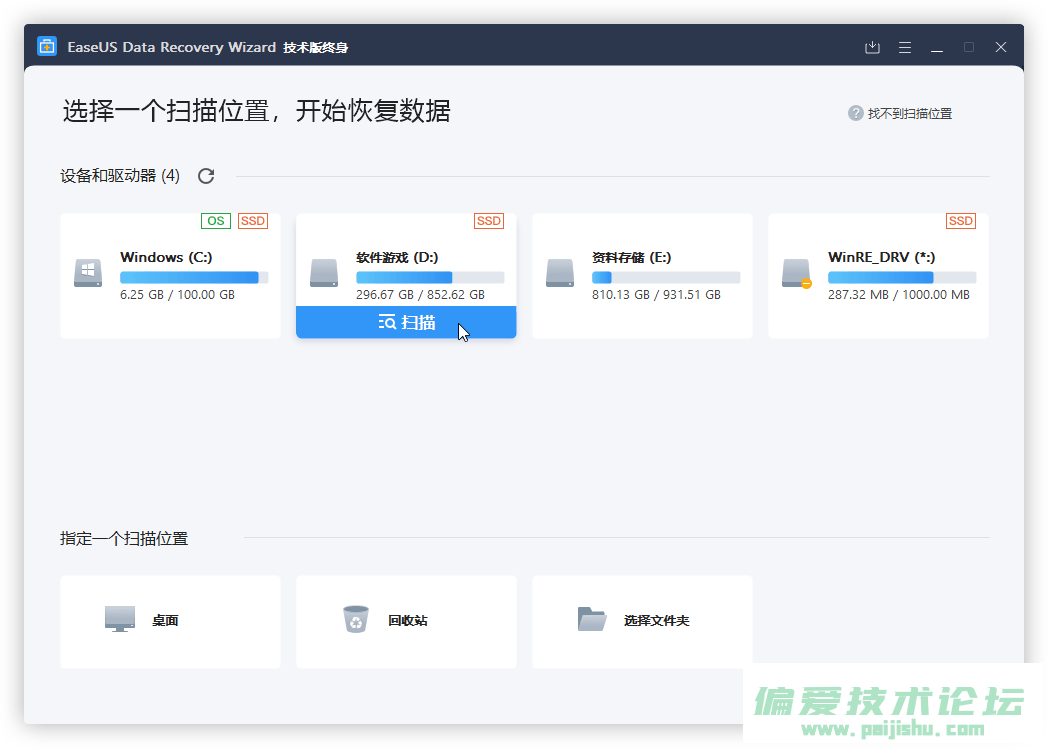Click the EaseUS app logo icon

47,47
